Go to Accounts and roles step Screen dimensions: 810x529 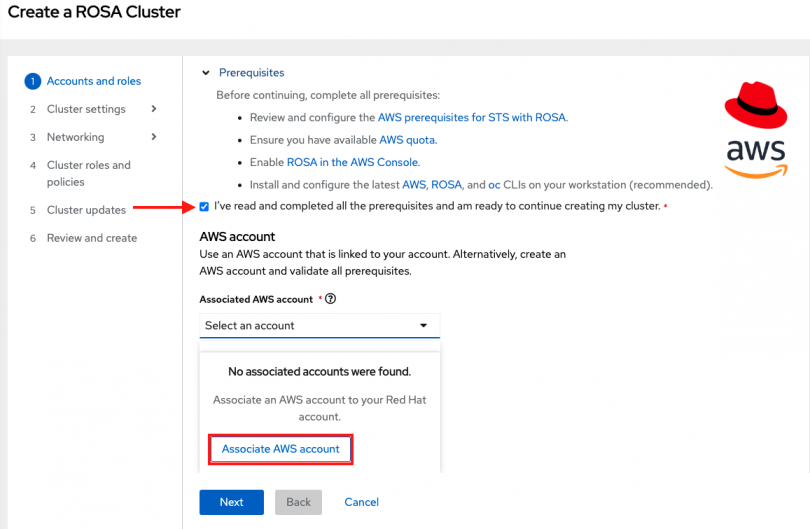coord(94,82)
